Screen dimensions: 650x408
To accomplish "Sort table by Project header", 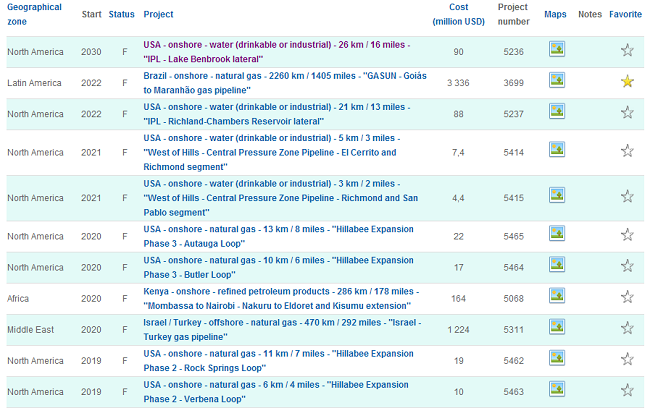I will 158,14.
